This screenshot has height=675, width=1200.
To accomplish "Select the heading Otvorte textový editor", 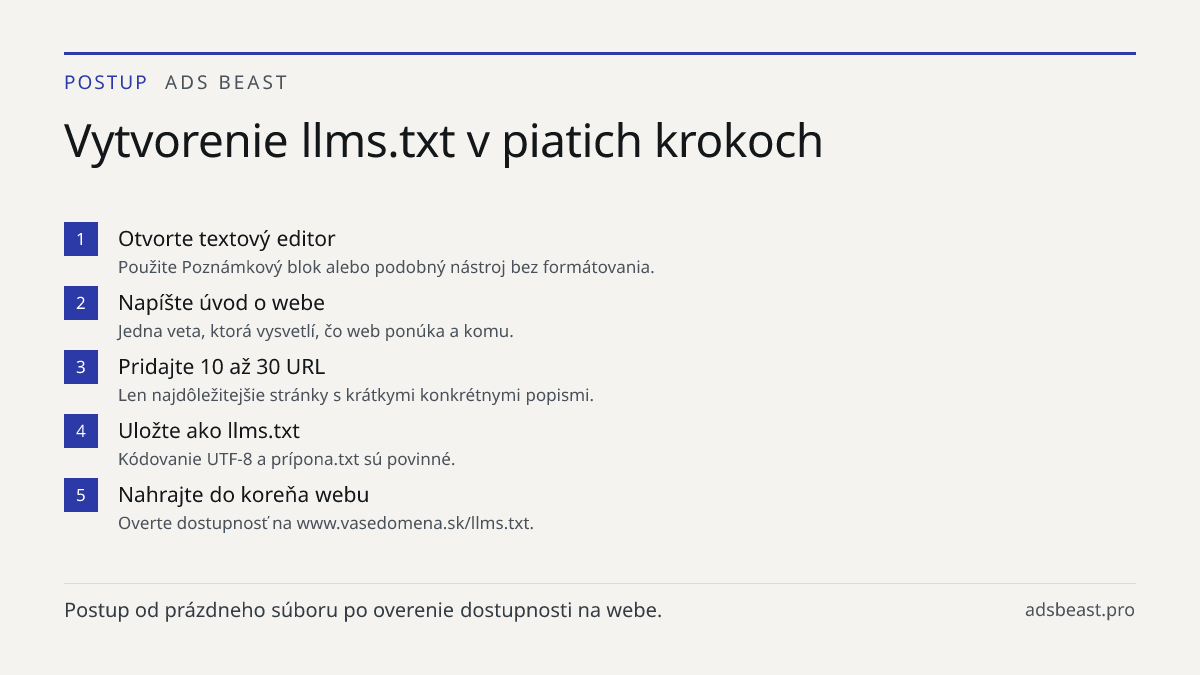I will [x=226, y=239].
